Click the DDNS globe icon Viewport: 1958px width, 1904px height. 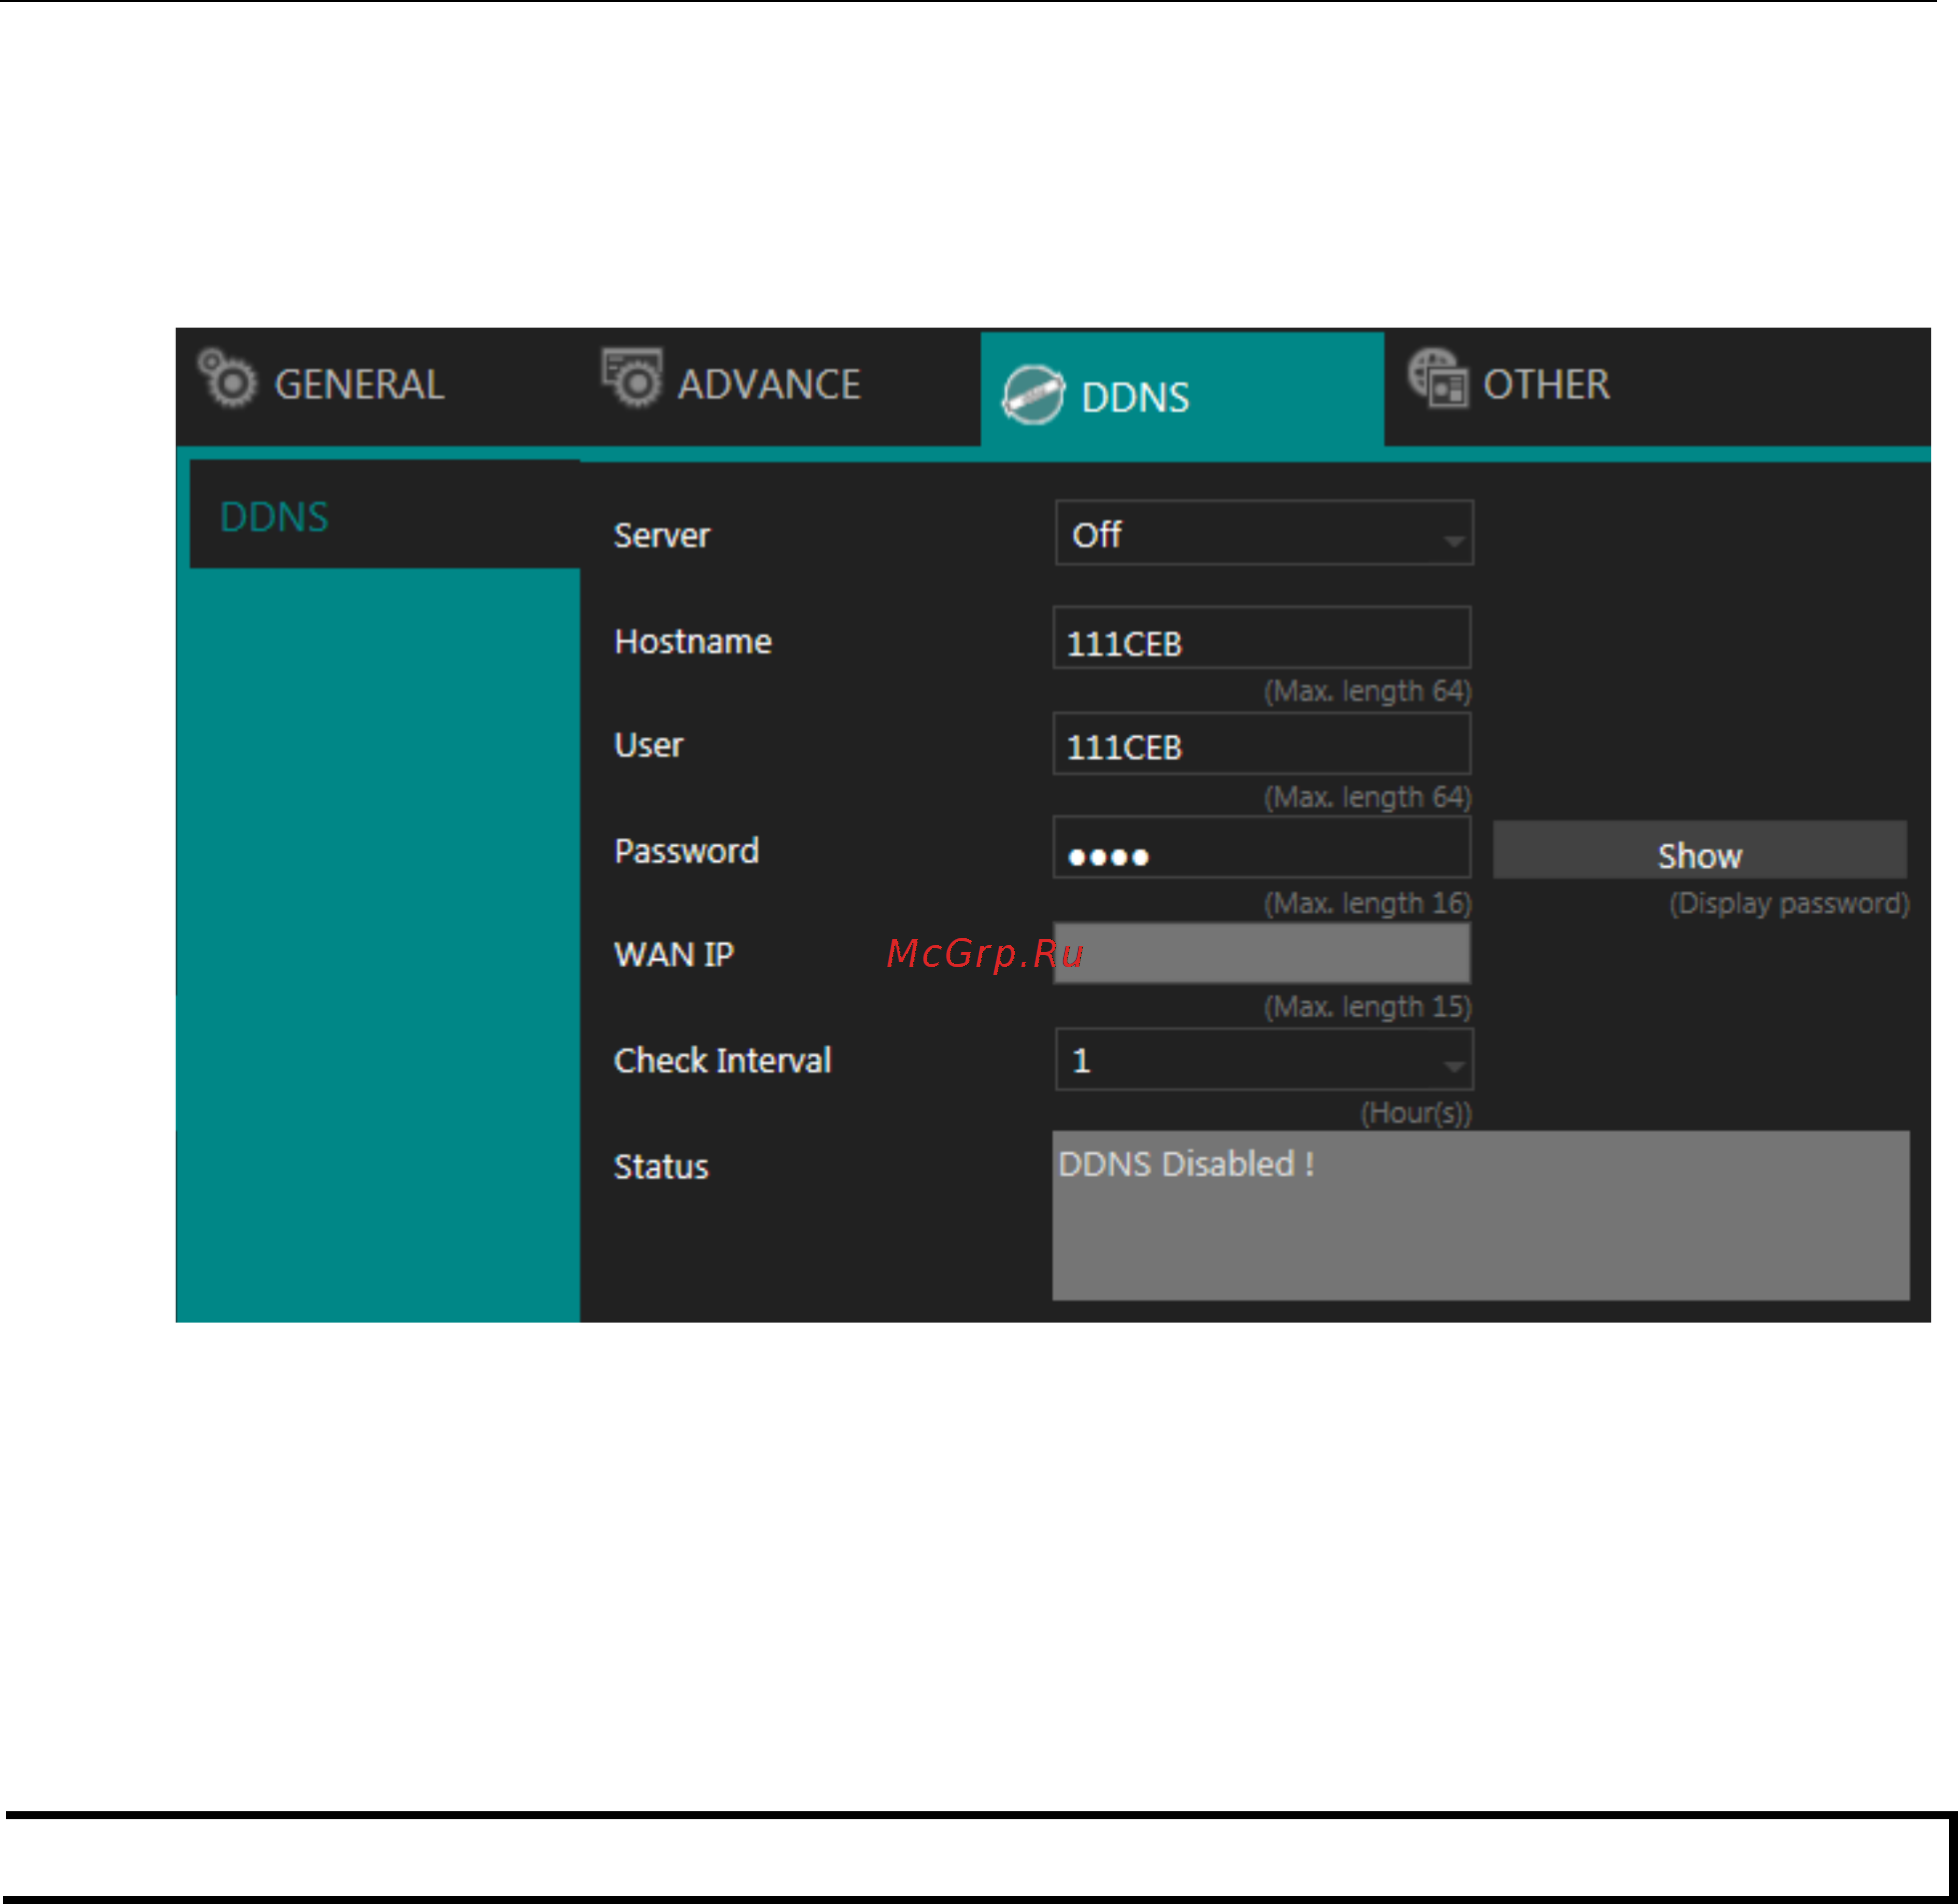point(1033,396)
